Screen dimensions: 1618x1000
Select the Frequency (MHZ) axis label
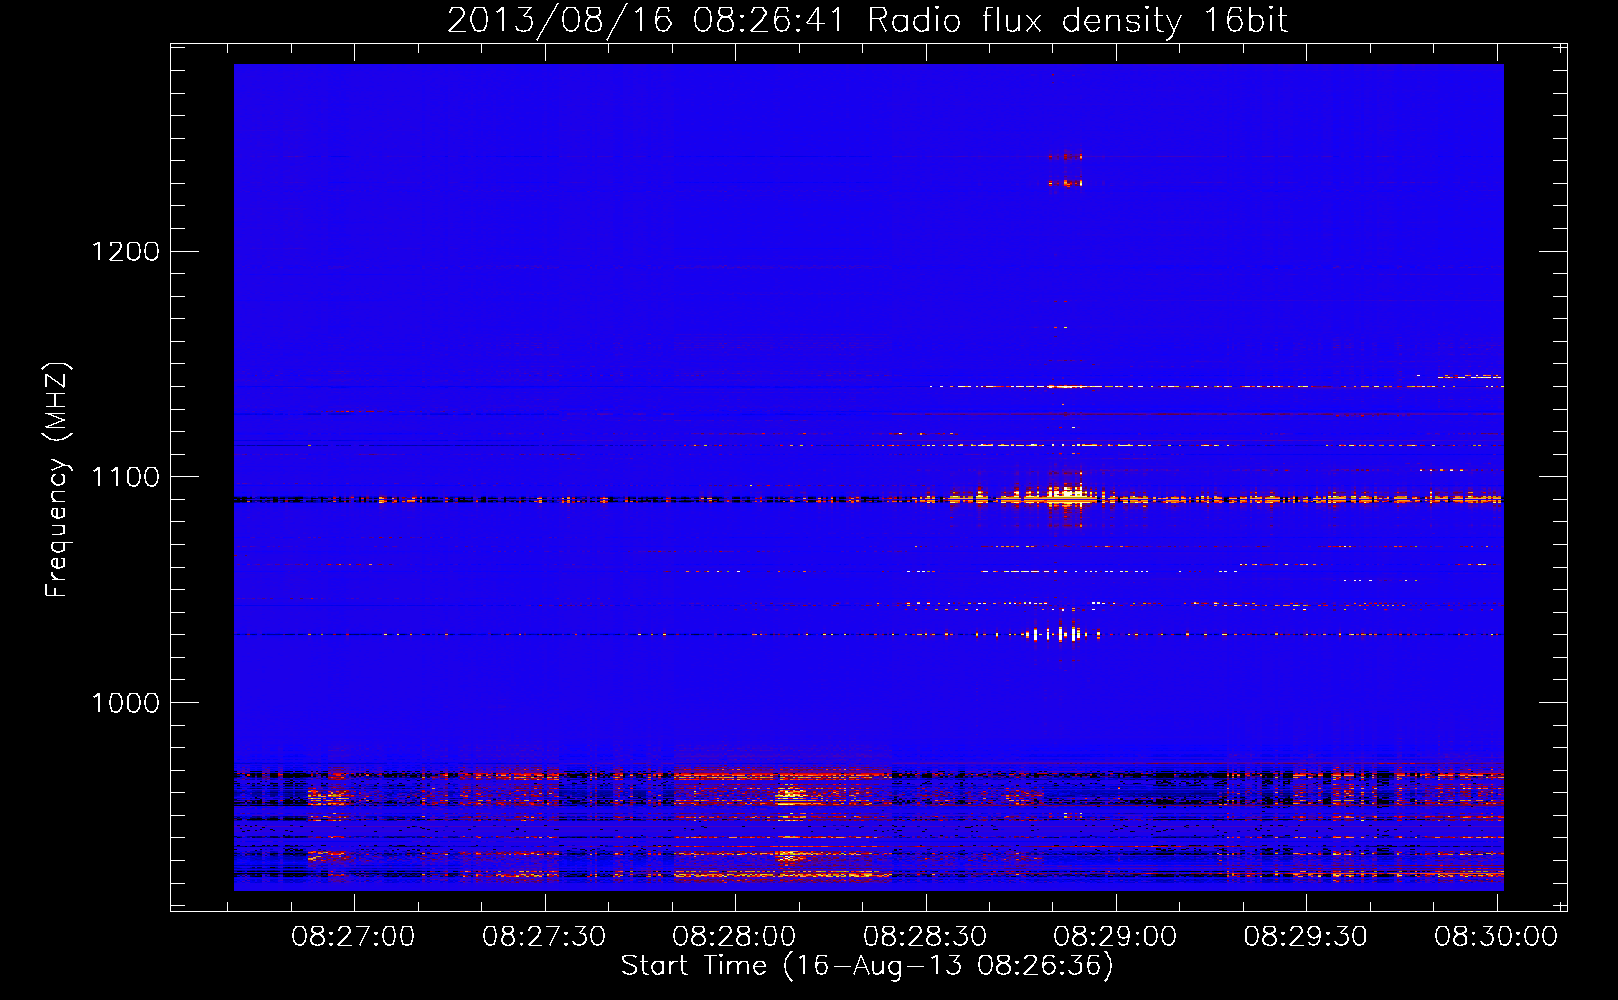pos(57,480)
